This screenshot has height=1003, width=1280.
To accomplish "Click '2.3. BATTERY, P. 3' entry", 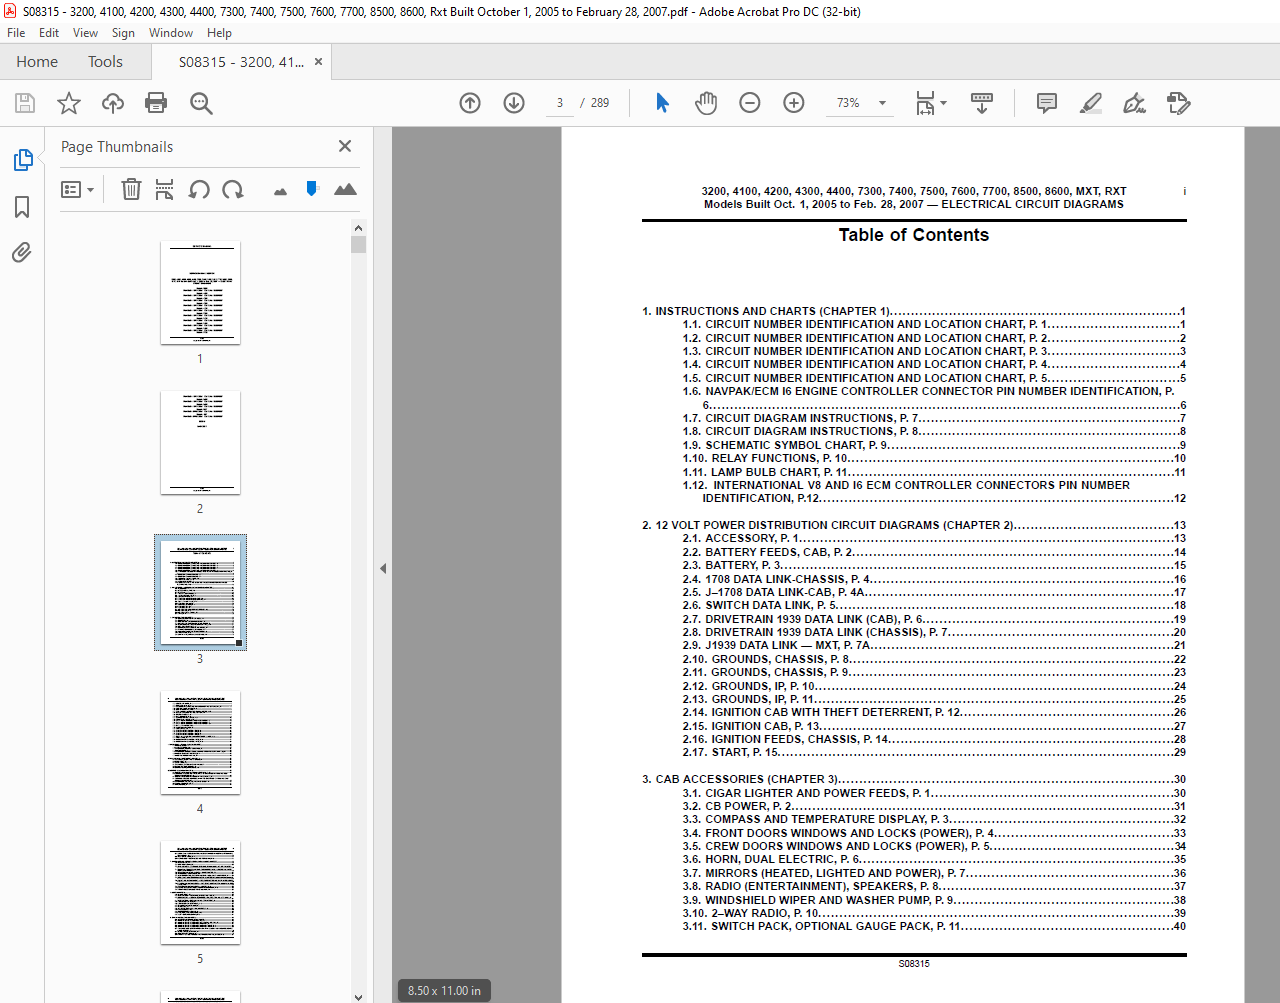I will coord(934,565).
